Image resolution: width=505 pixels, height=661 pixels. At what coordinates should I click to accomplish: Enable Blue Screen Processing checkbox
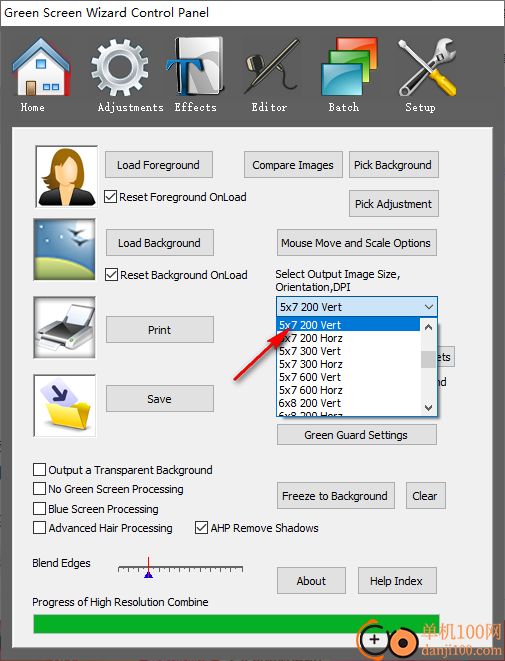coord(40,508)
